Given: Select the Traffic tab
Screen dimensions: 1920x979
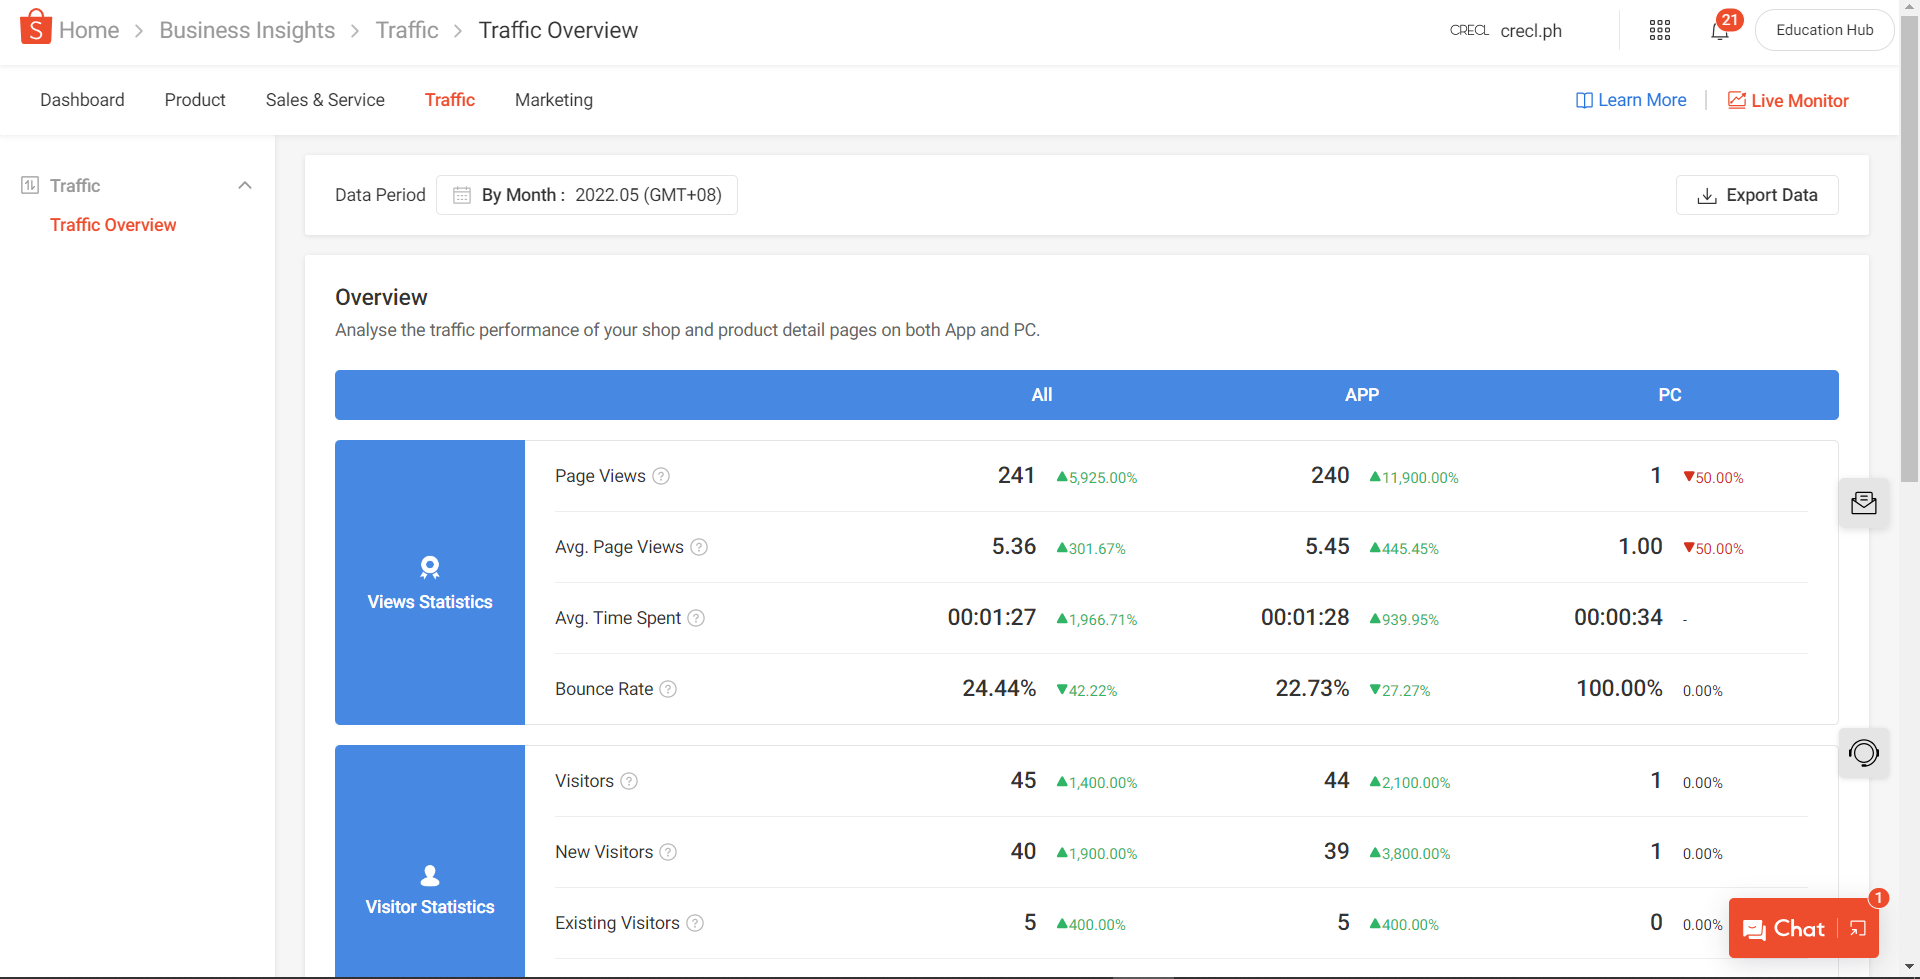Looking at the screenshot, I should click(450, 100).
